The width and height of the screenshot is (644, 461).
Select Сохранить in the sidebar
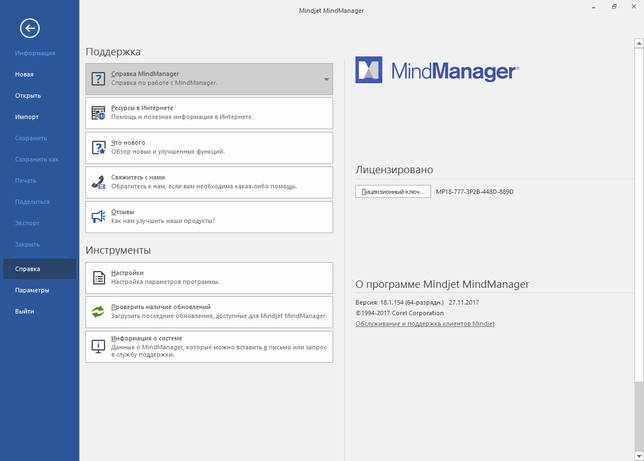coord(31,138)
